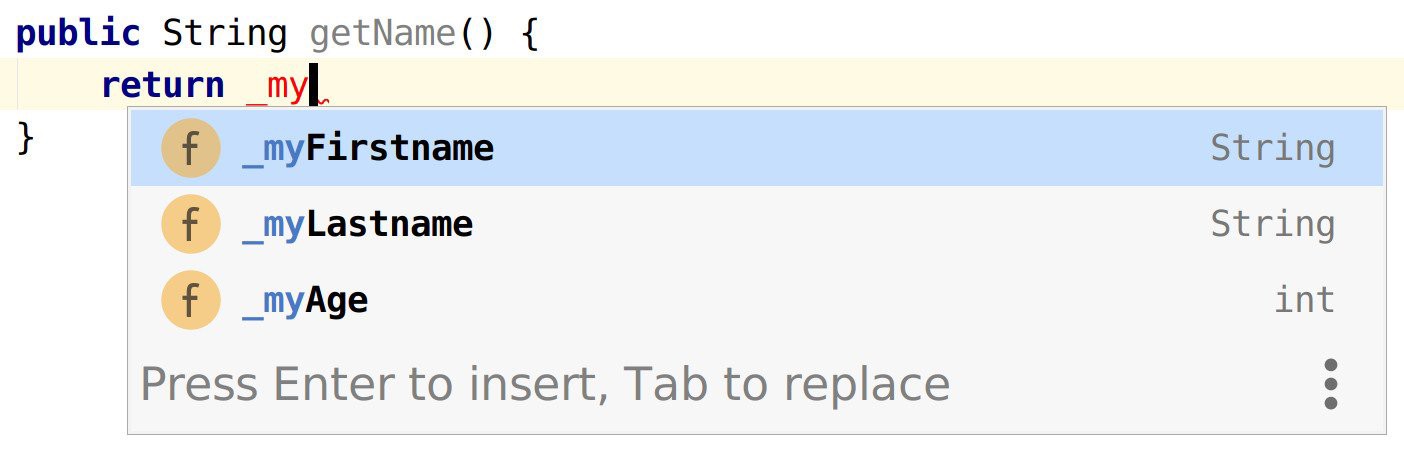The image size is (1404, 456).
Task: Select the _myFirstname completion suggestion
Action: (757, 148)
